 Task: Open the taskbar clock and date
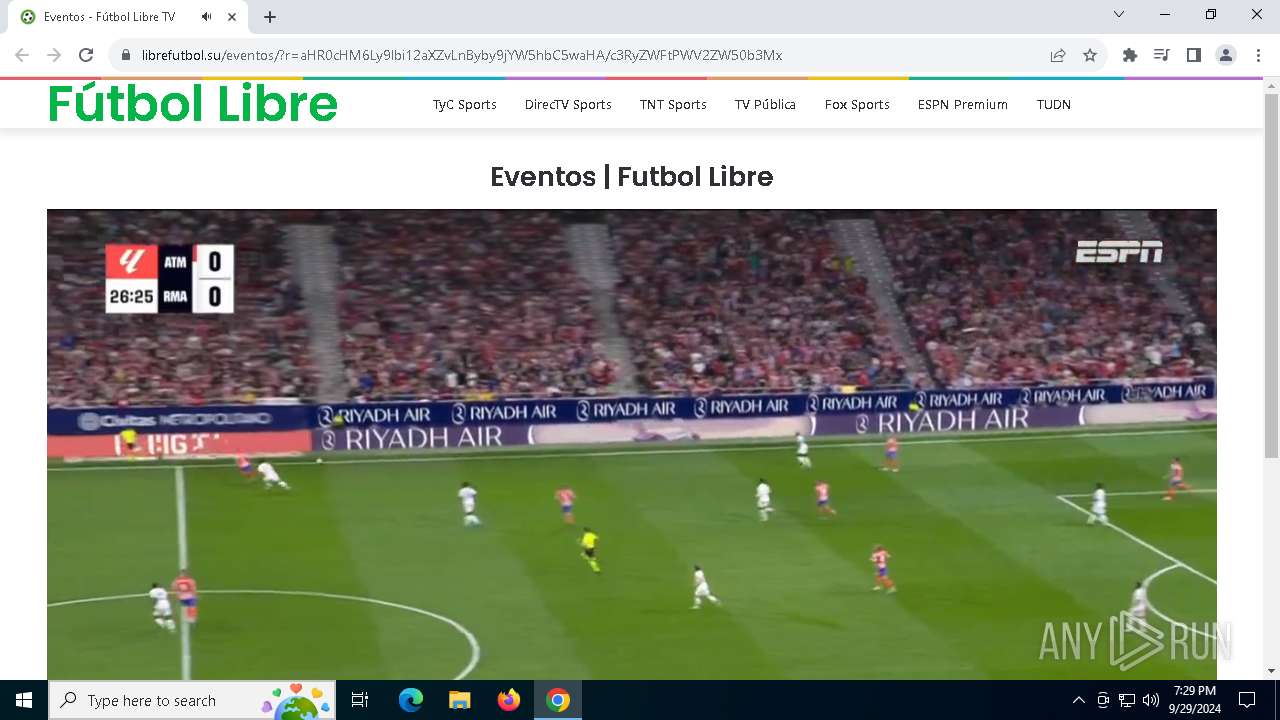coord(1194,700)
